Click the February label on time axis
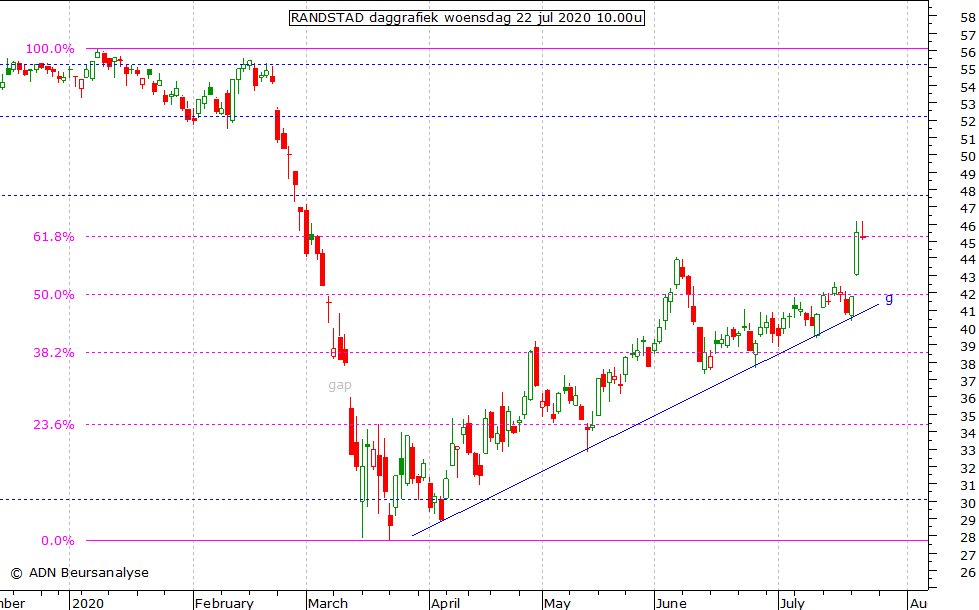979x610 pixels. [224, 603]
